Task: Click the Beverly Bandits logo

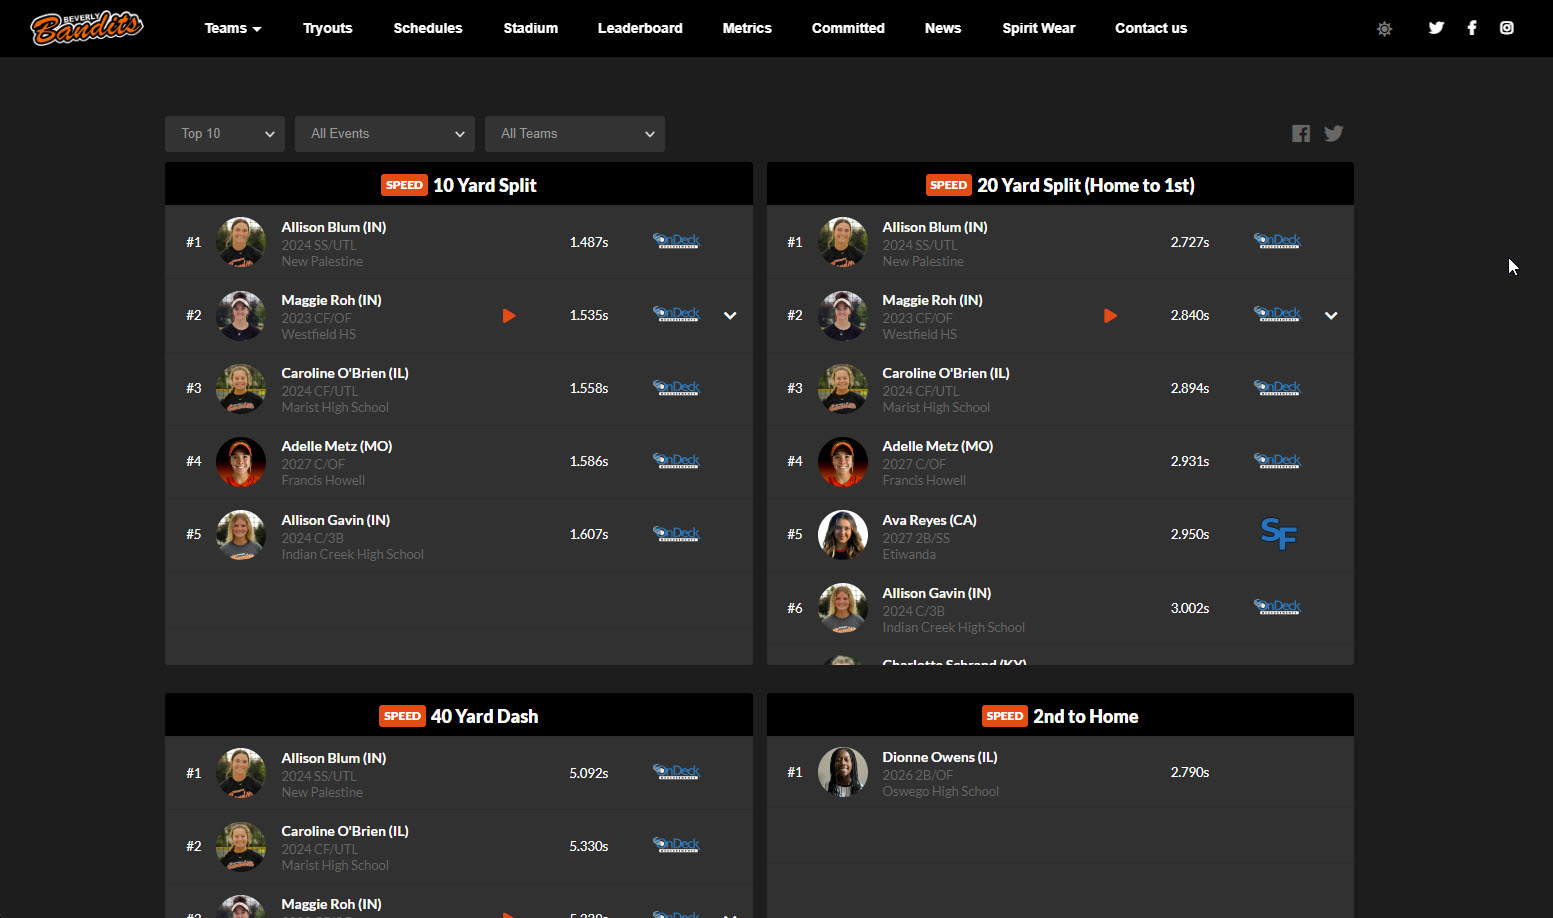Action: [87, 28]
